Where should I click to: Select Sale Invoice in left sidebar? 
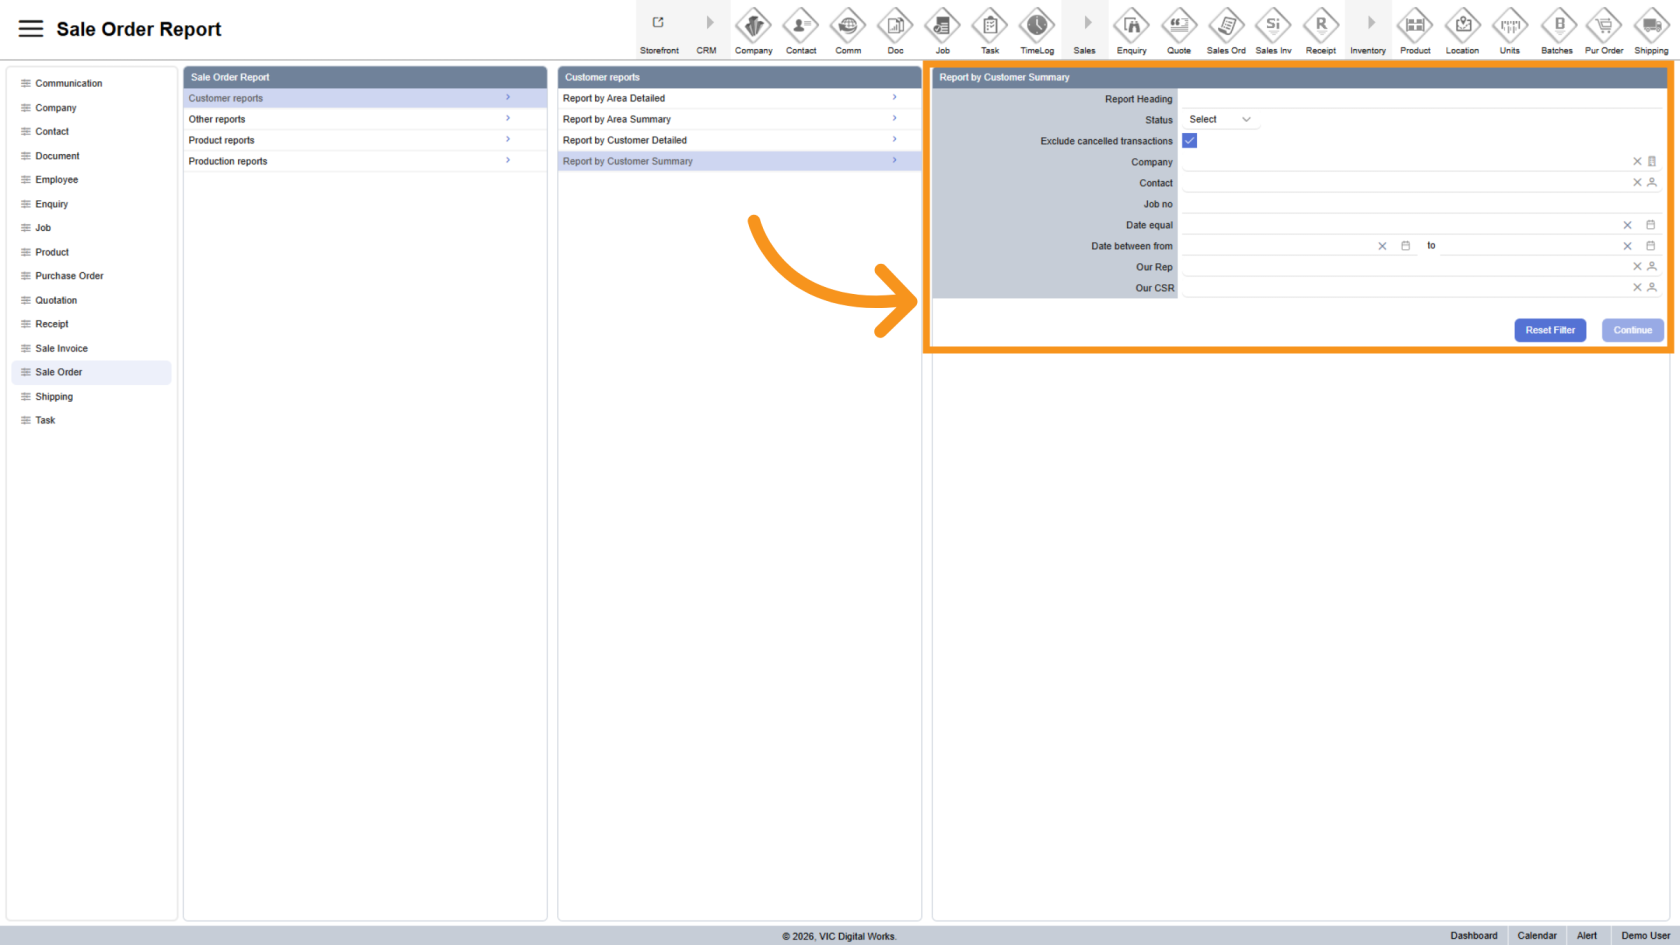[x=62, y=348]
